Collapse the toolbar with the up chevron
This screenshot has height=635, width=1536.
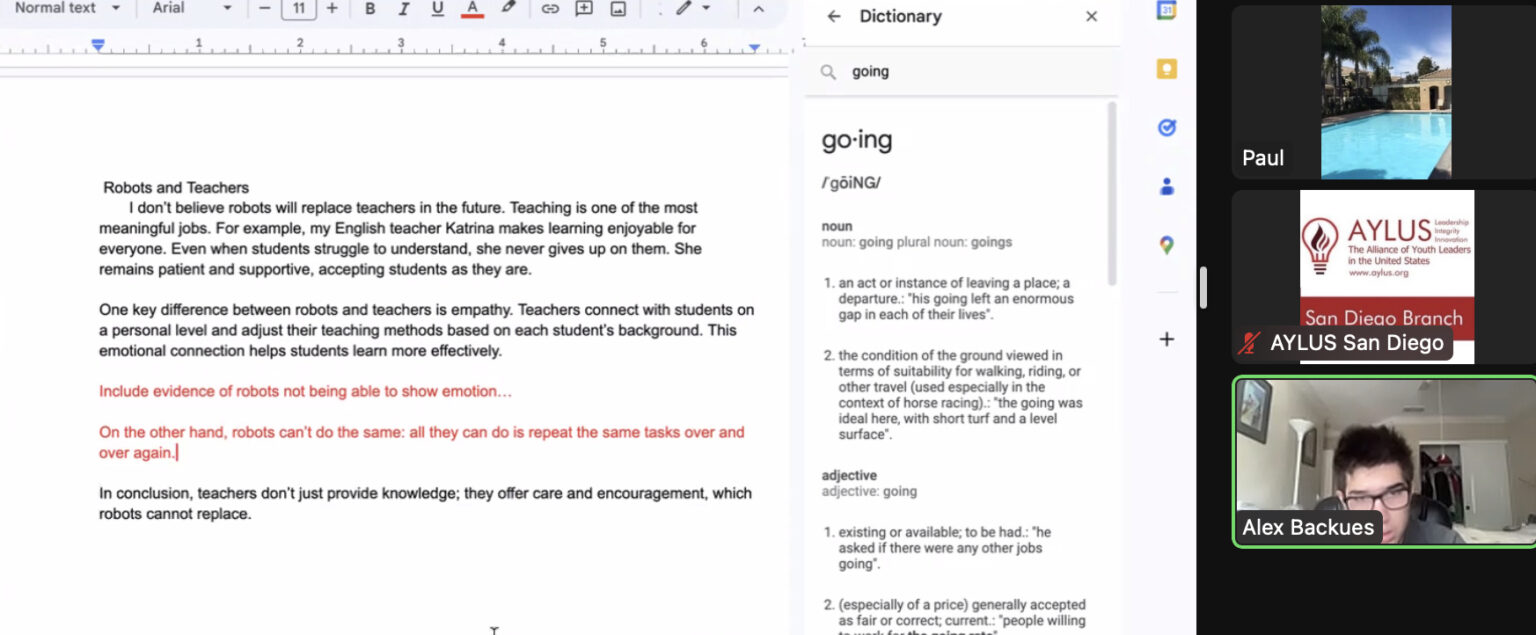pos(758,9)
